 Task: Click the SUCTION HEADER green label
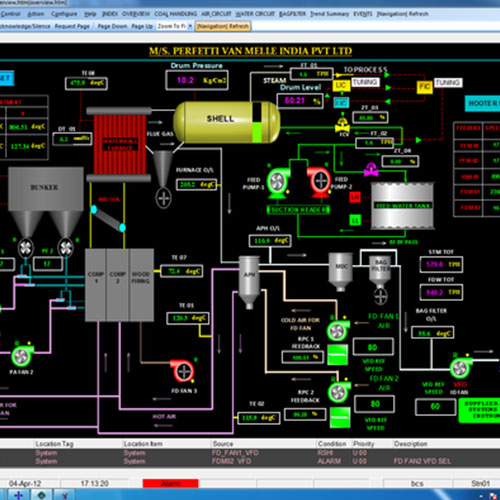pos(298,210)
